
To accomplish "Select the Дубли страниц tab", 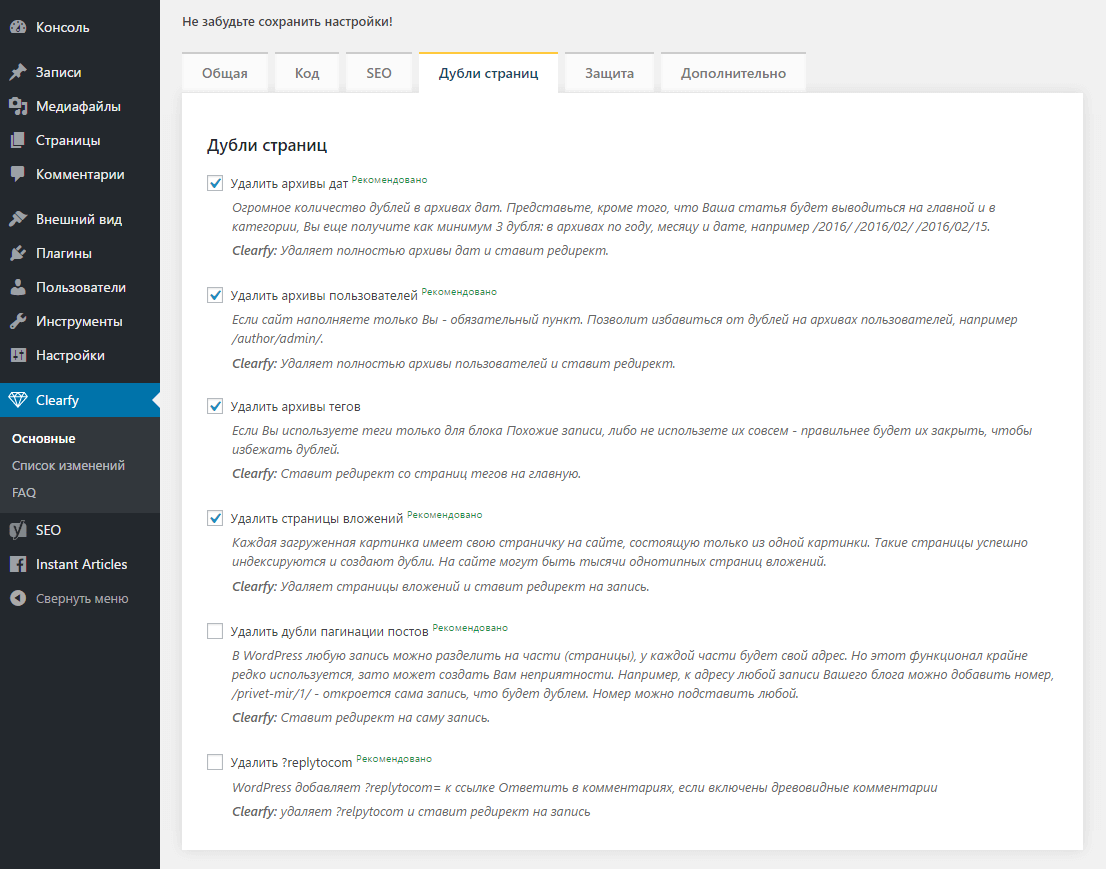I will pos(488,73).
